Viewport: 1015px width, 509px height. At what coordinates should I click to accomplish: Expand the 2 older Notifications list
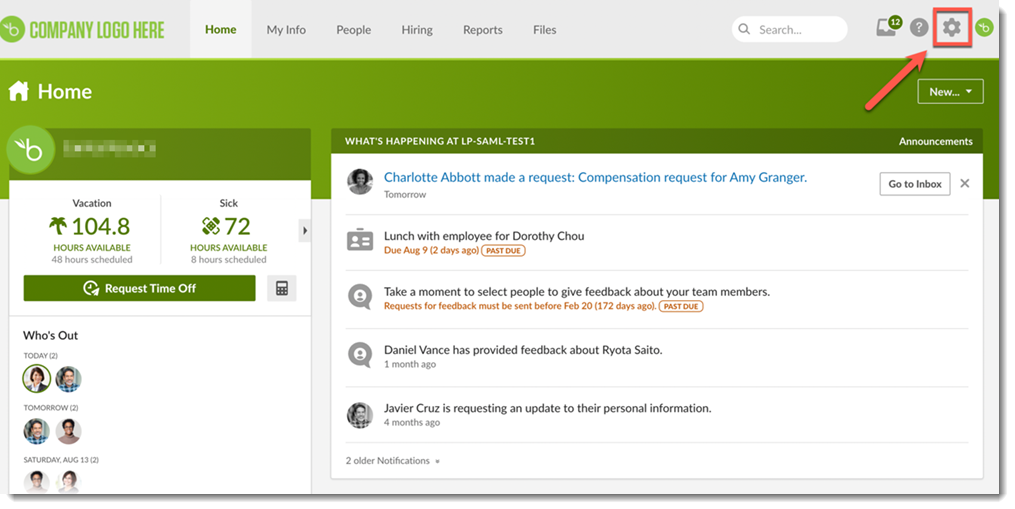click(x=393, y=461)
